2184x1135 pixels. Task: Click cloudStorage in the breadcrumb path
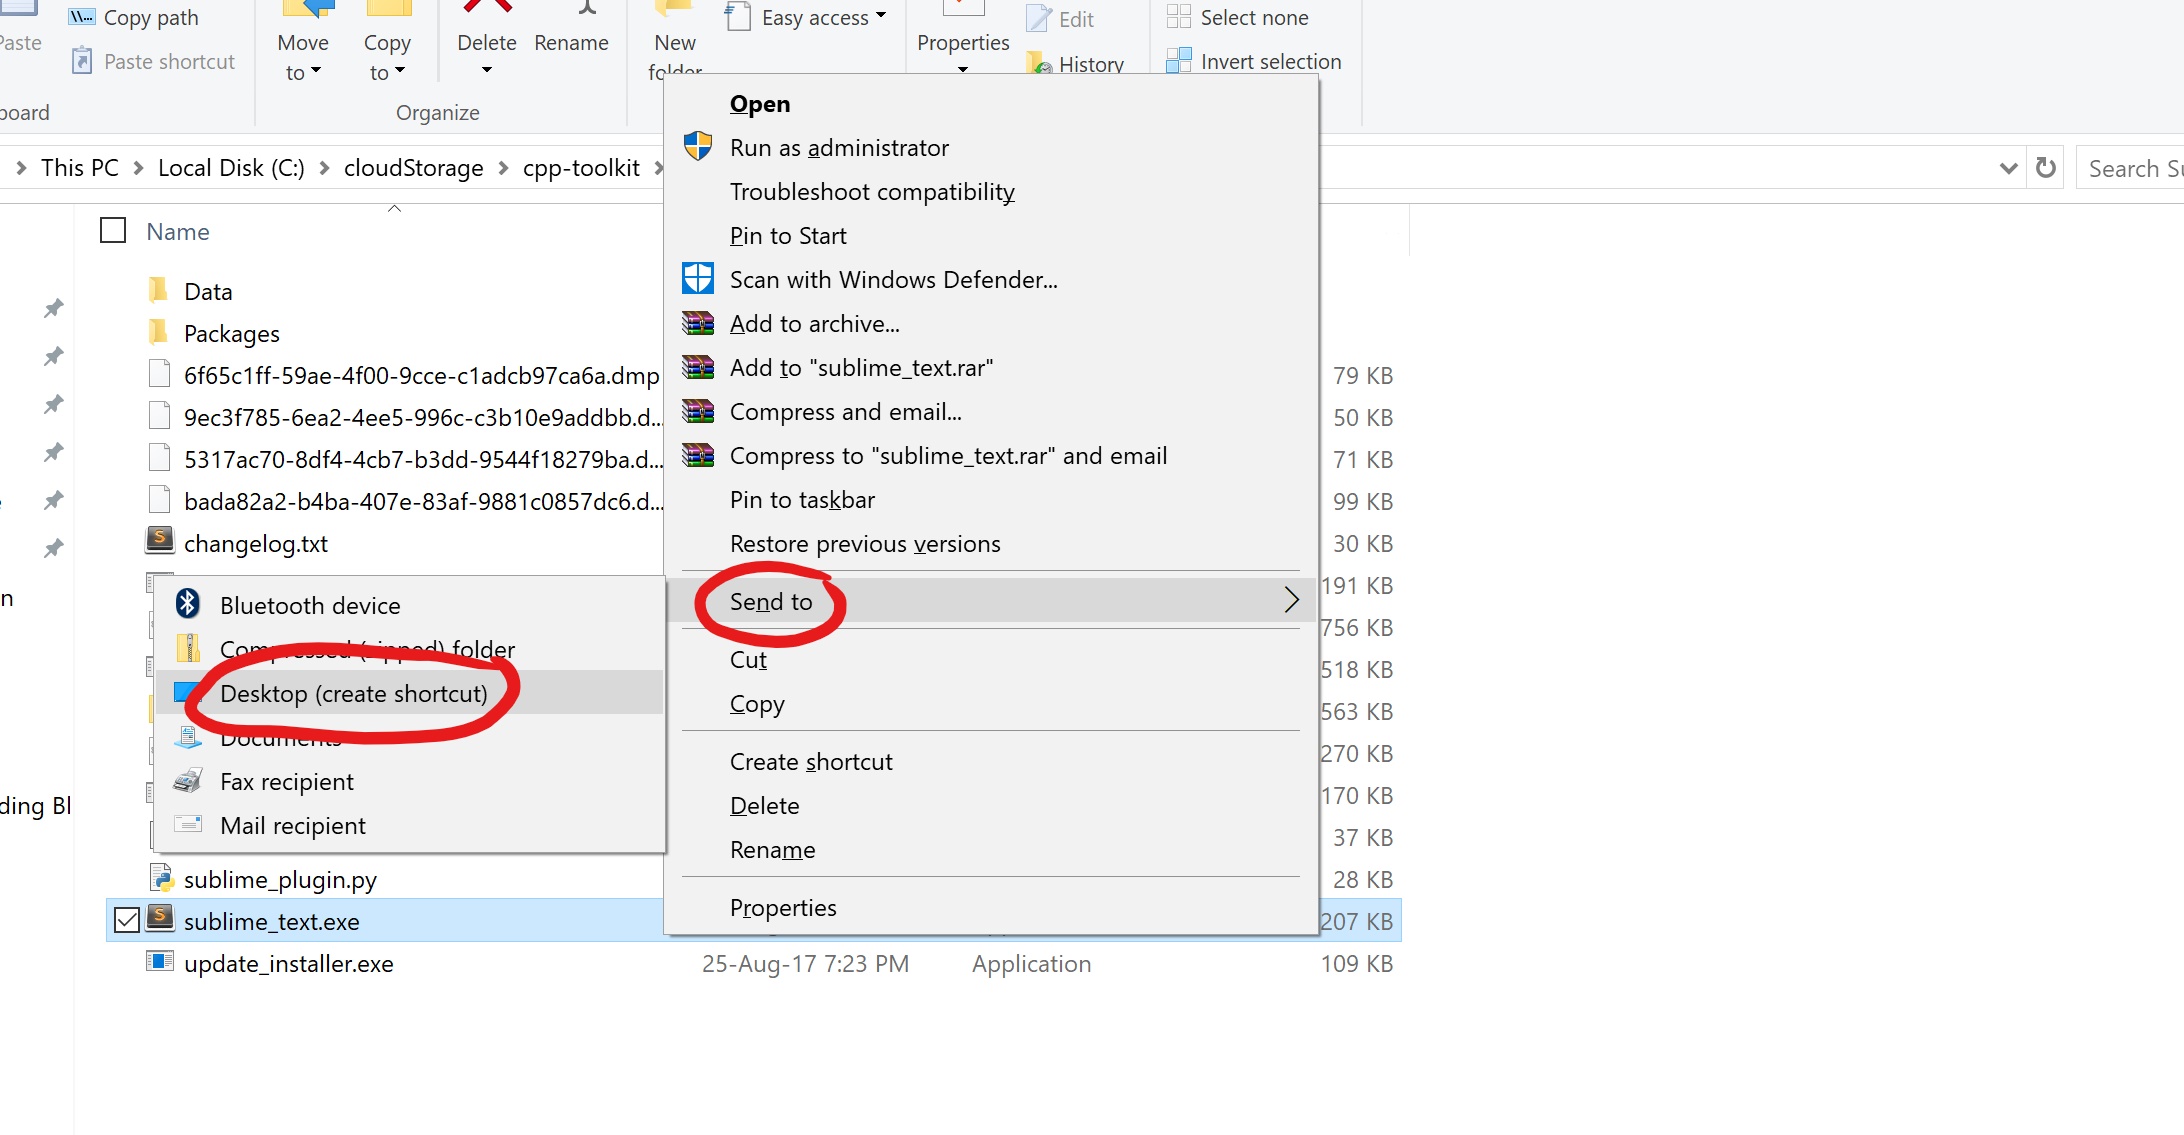tap(413, 168)
